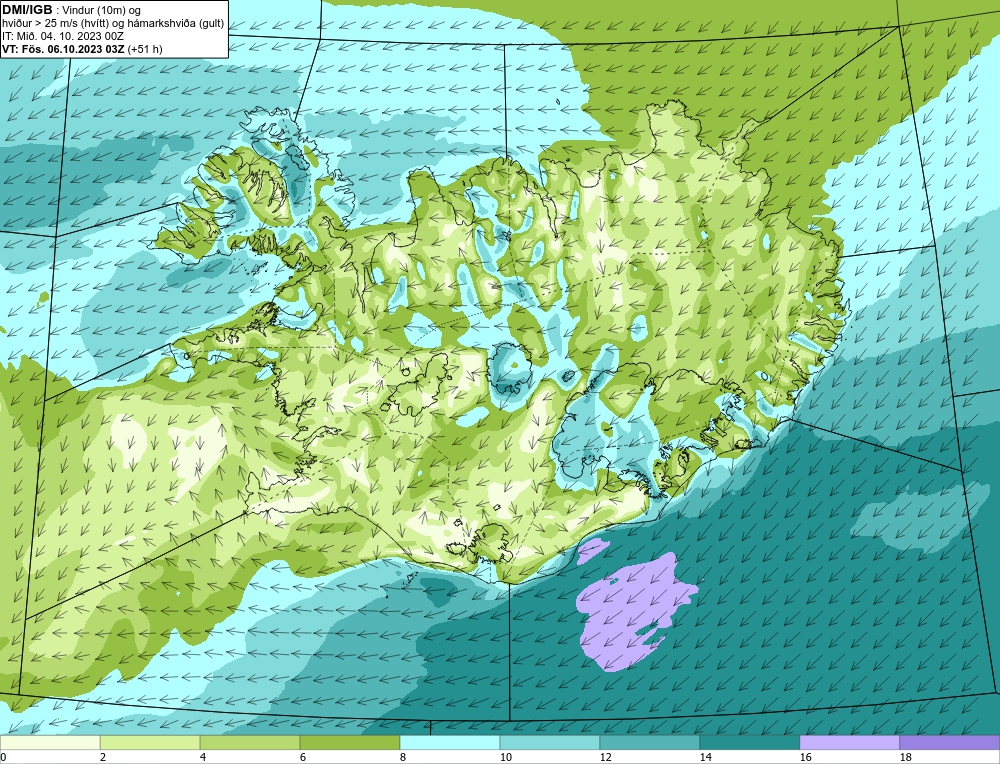Screen dimensions: 1000x764
Task: Click the above 18 m/s purple legend swatch
Action: [x=950, y=742]
